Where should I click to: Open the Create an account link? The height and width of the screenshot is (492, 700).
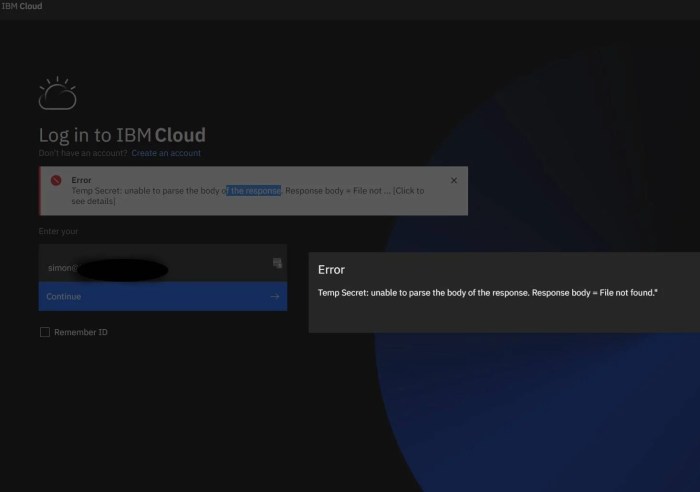166,153
